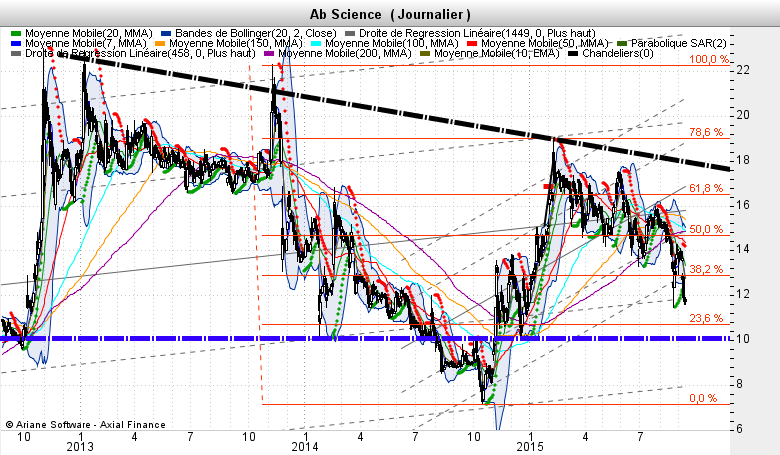Click the '23,6 %' Fibonacci level label
Viewport: 780px width, 455px height.
tap(706, 318)
